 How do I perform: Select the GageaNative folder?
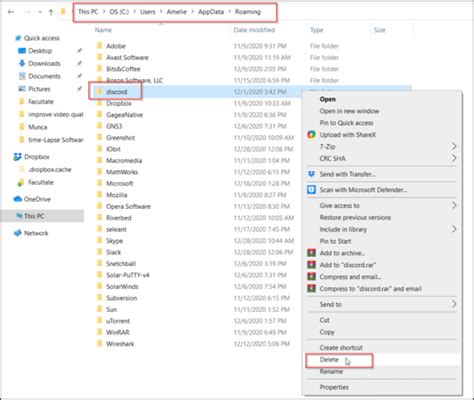(x=124, y=115)
